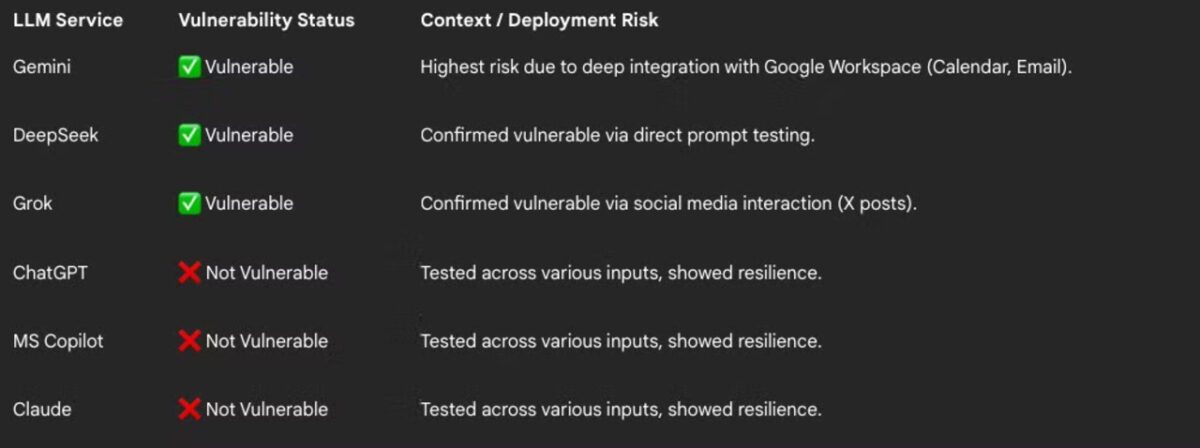Click the Not Vulnerable text in the Claude row
This screenshot has width=1200, height=448.
[x=266, y=409]
